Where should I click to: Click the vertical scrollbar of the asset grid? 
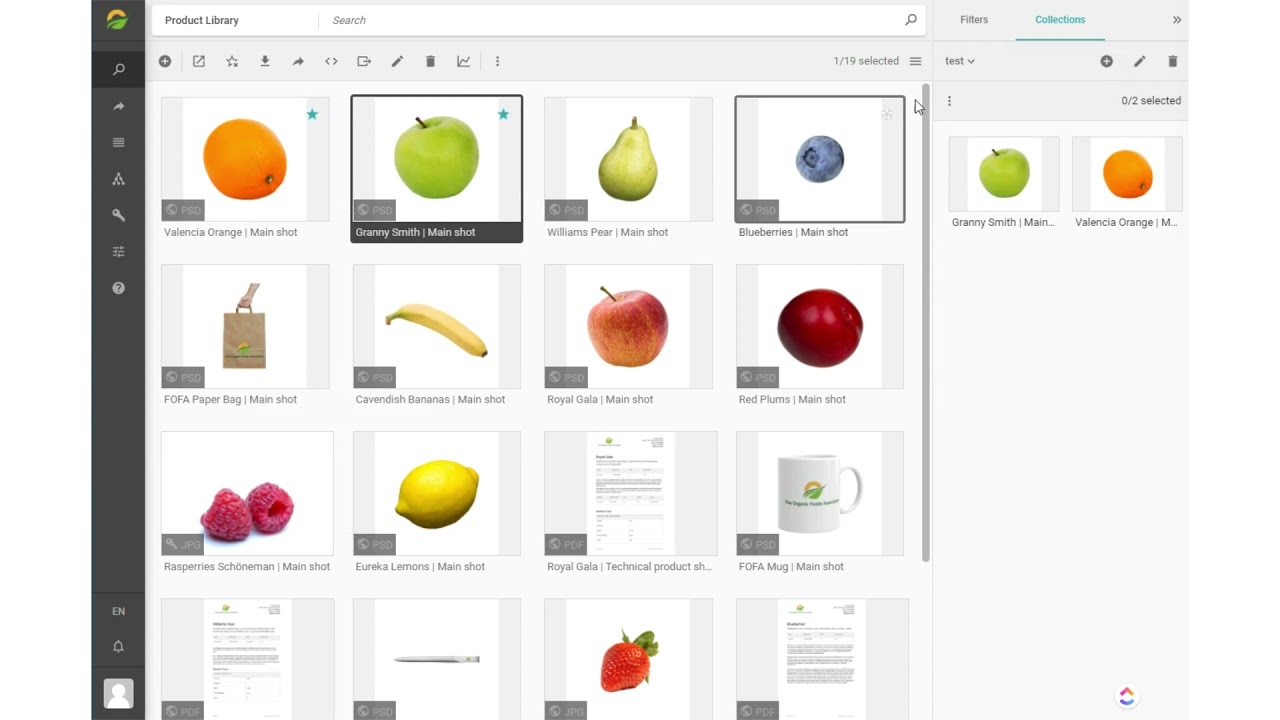926,322
